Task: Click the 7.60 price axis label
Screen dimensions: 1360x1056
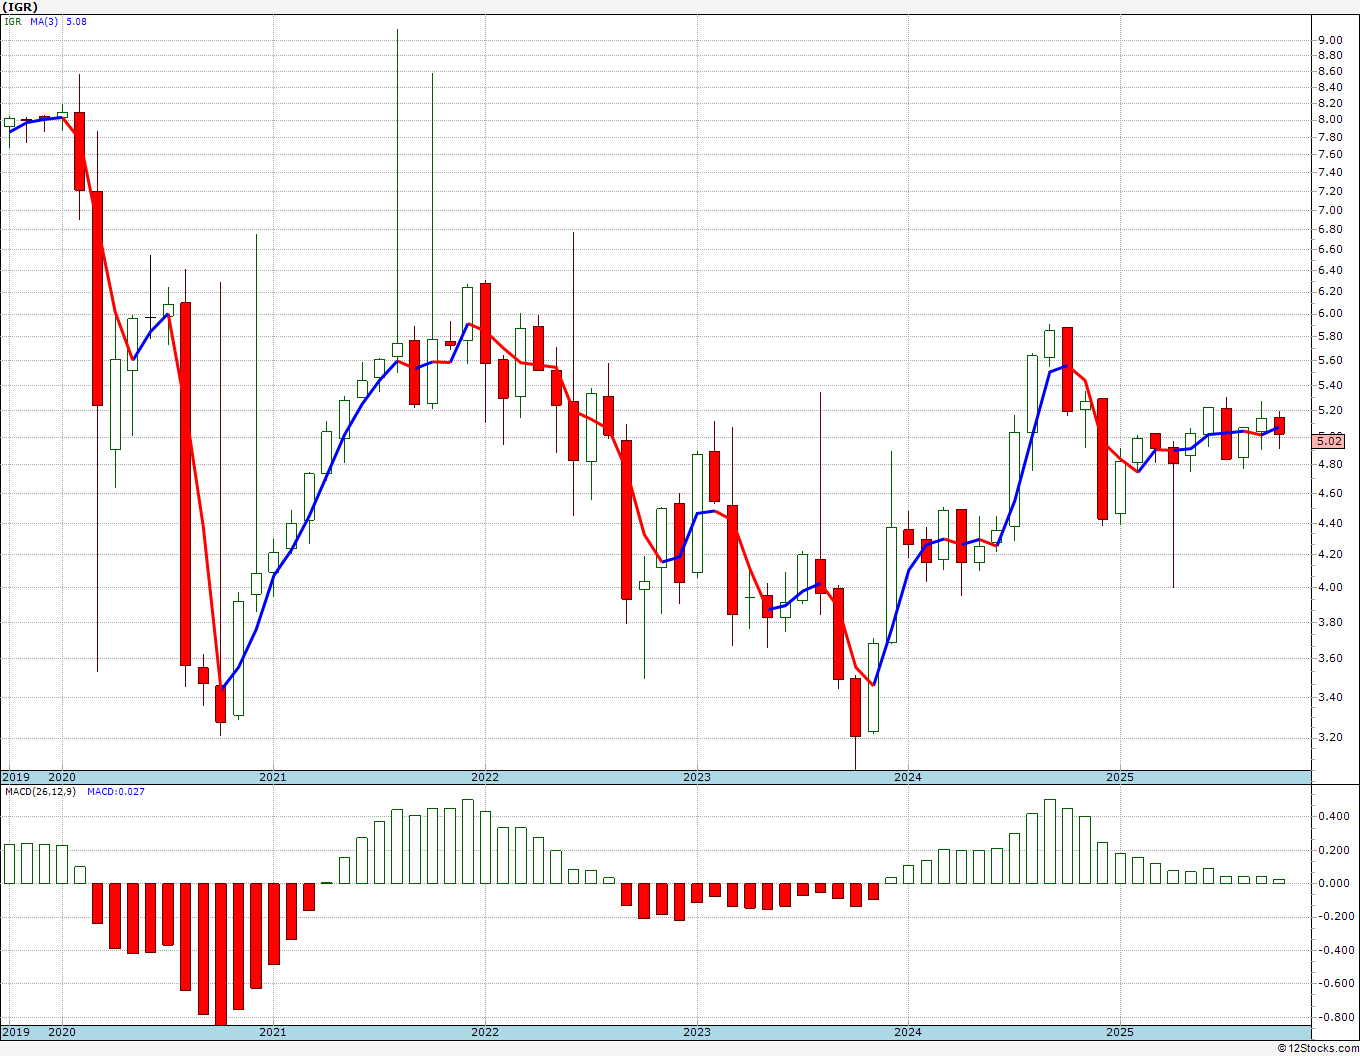Action: pyautogui.click(x=1330, y=154)
